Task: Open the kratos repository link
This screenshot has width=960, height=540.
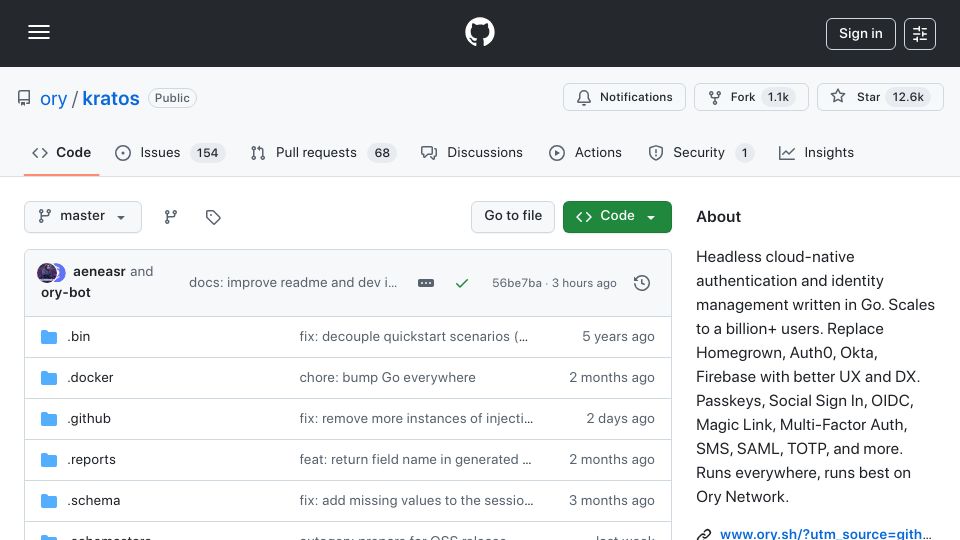Action: click(111, 99)
